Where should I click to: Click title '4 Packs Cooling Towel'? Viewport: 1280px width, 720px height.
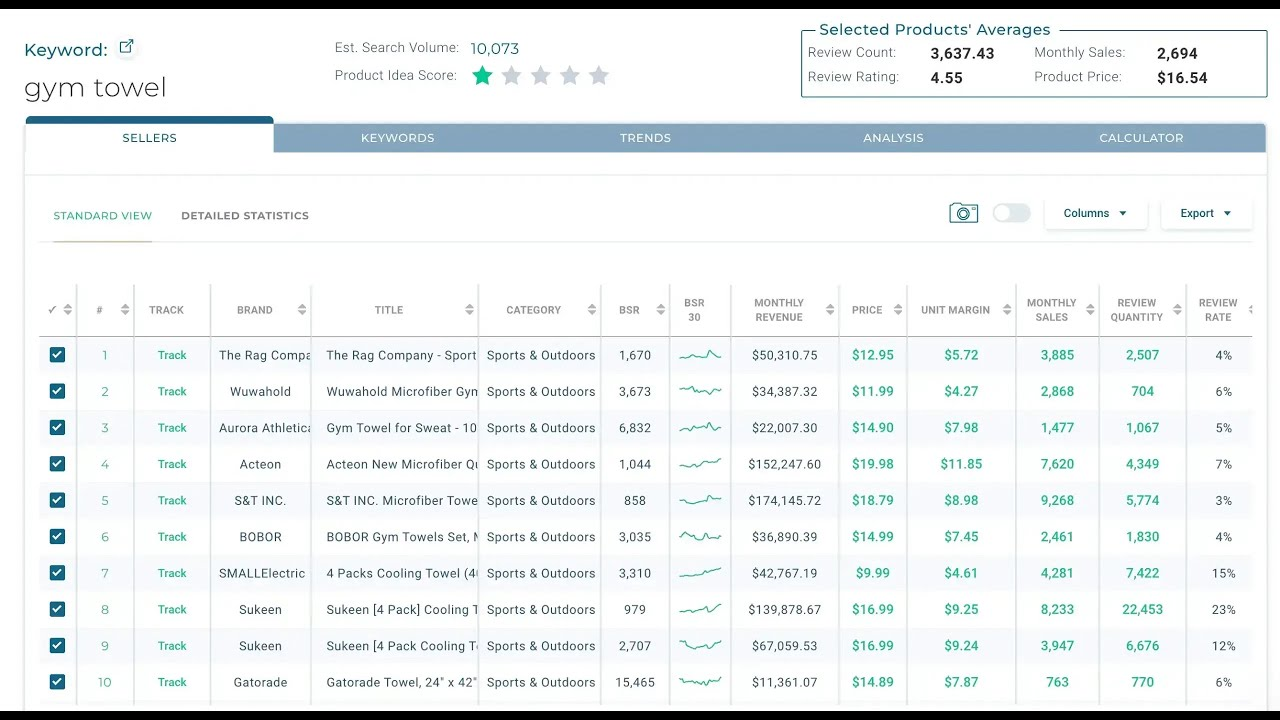coord(402,573)
